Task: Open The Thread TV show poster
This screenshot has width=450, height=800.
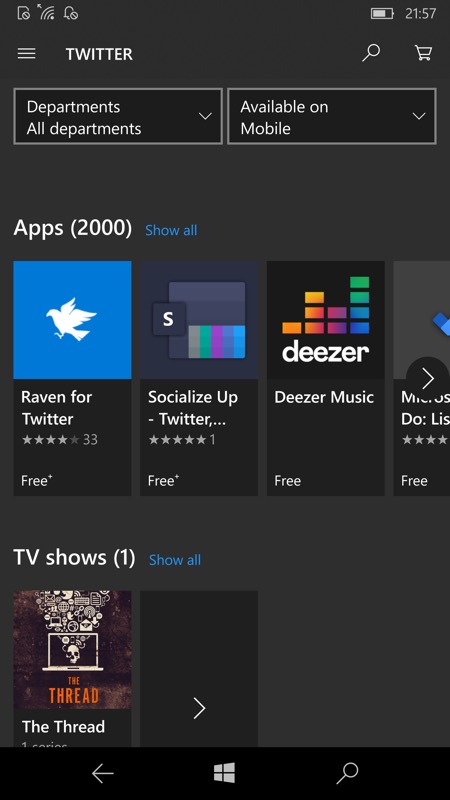Action: pyautogui.click(x=72, y=650)
